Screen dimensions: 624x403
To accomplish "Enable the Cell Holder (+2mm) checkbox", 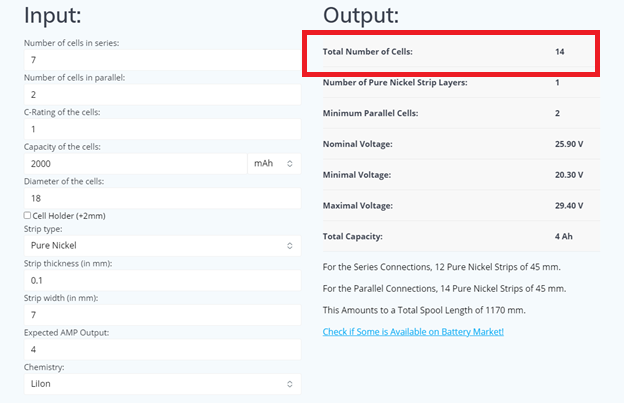I will [x=27, y=215].
